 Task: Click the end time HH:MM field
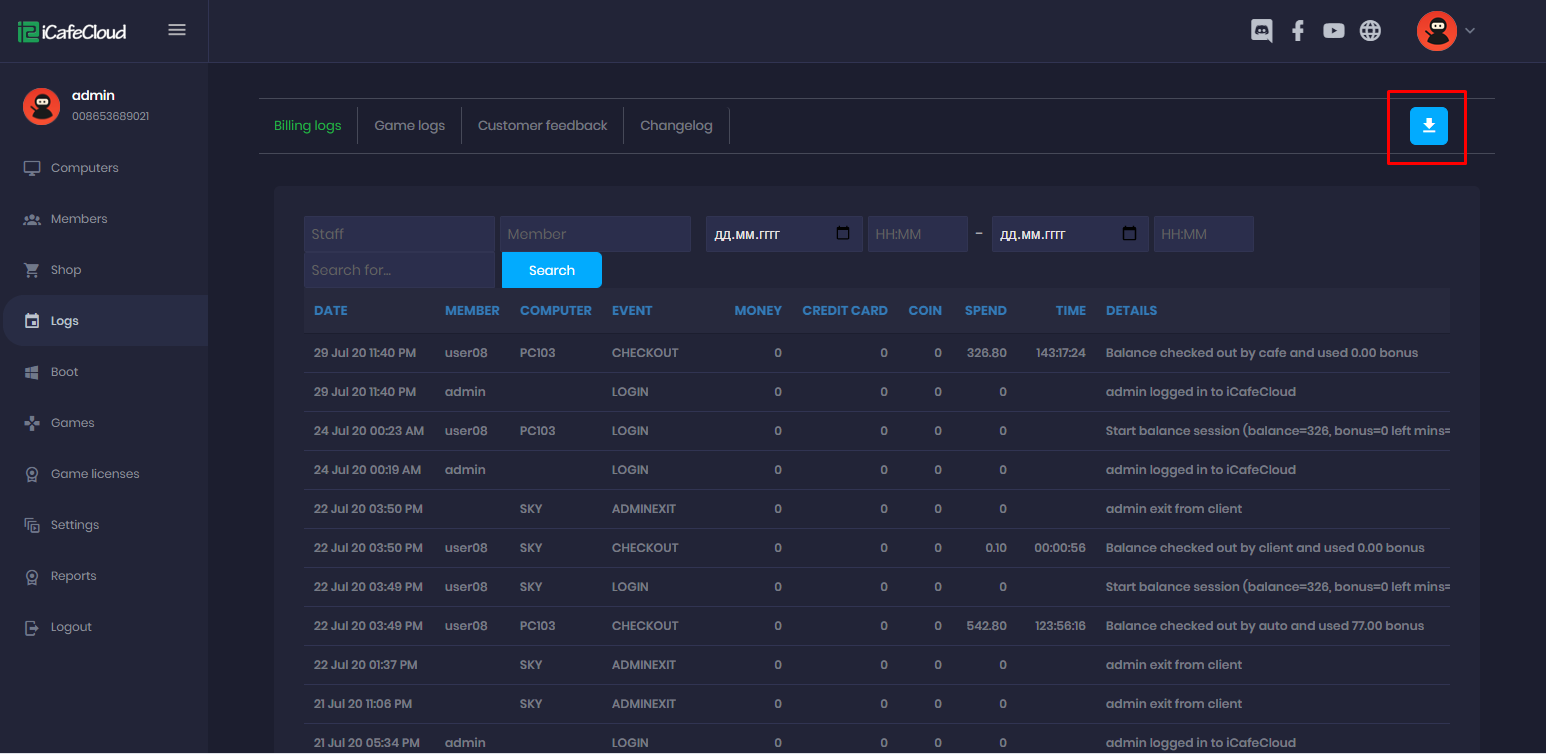[1204, 234]
